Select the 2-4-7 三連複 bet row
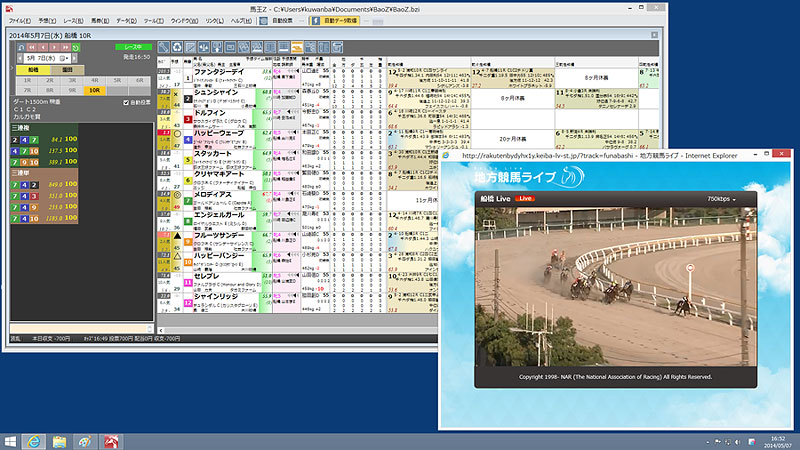 click(x=44, y=139)
